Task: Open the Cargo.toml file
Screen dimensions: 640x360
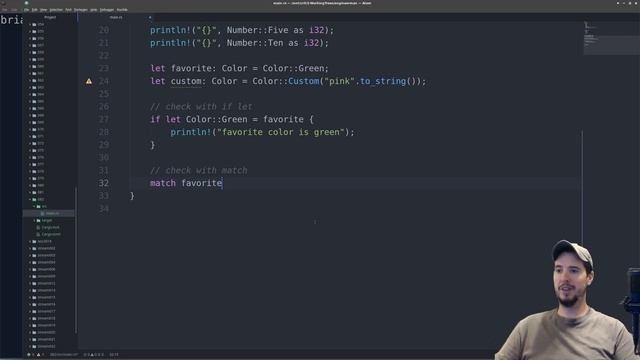Action: [x=49, y=234]
